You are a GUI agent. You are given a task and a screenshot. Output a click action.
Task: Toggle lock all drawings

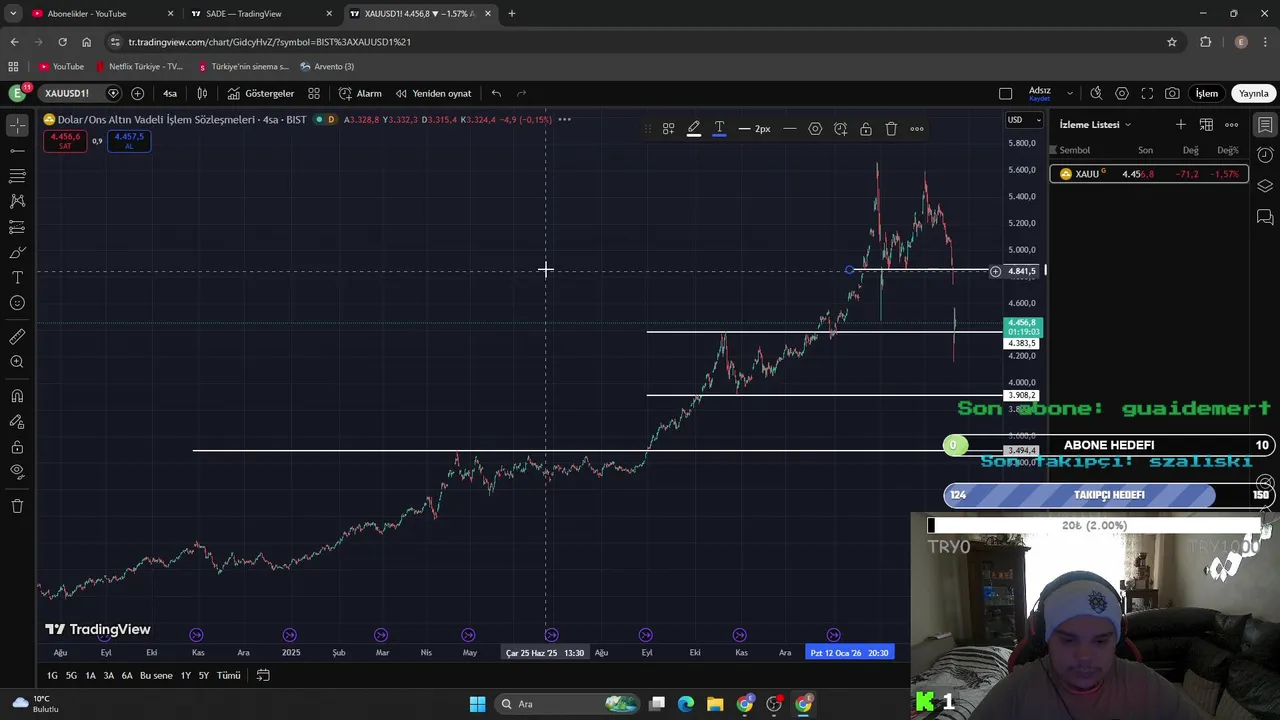(17, 447)
